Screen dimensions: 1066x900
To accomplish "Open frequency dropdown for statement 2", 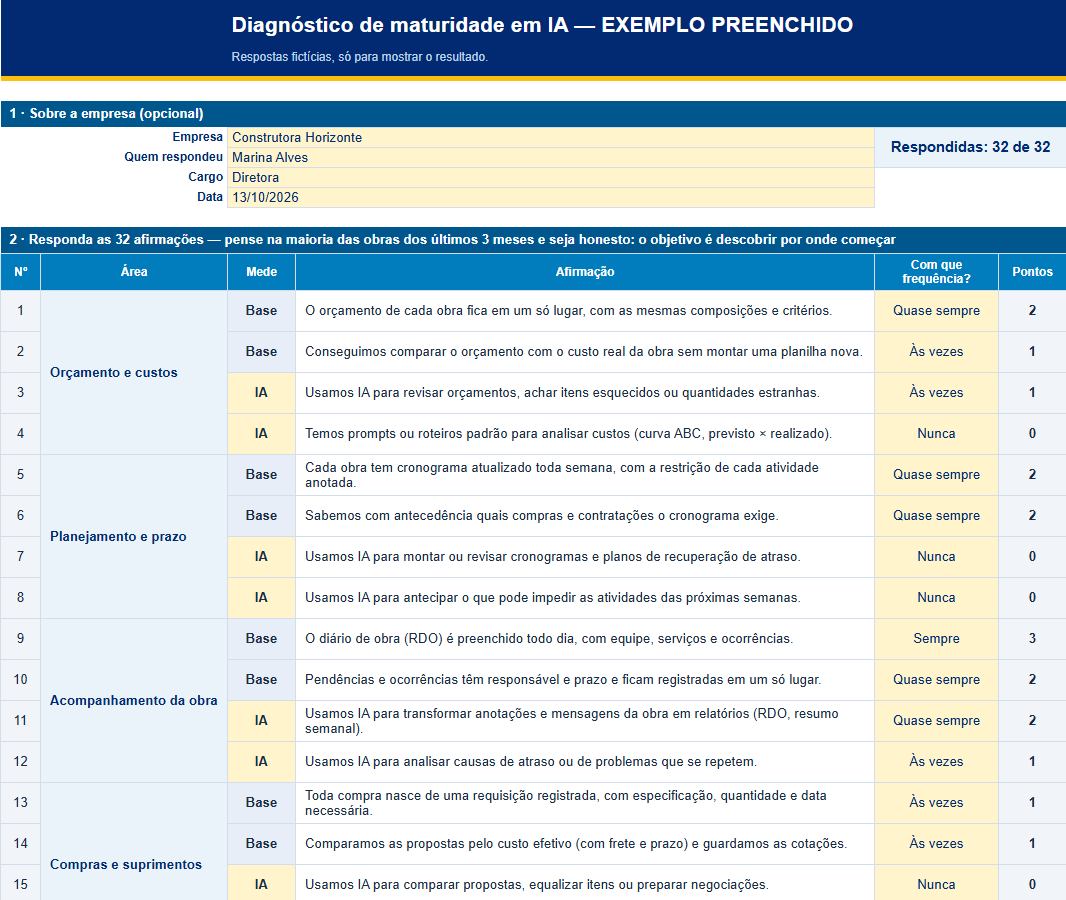I will click(x=936, y=351).
